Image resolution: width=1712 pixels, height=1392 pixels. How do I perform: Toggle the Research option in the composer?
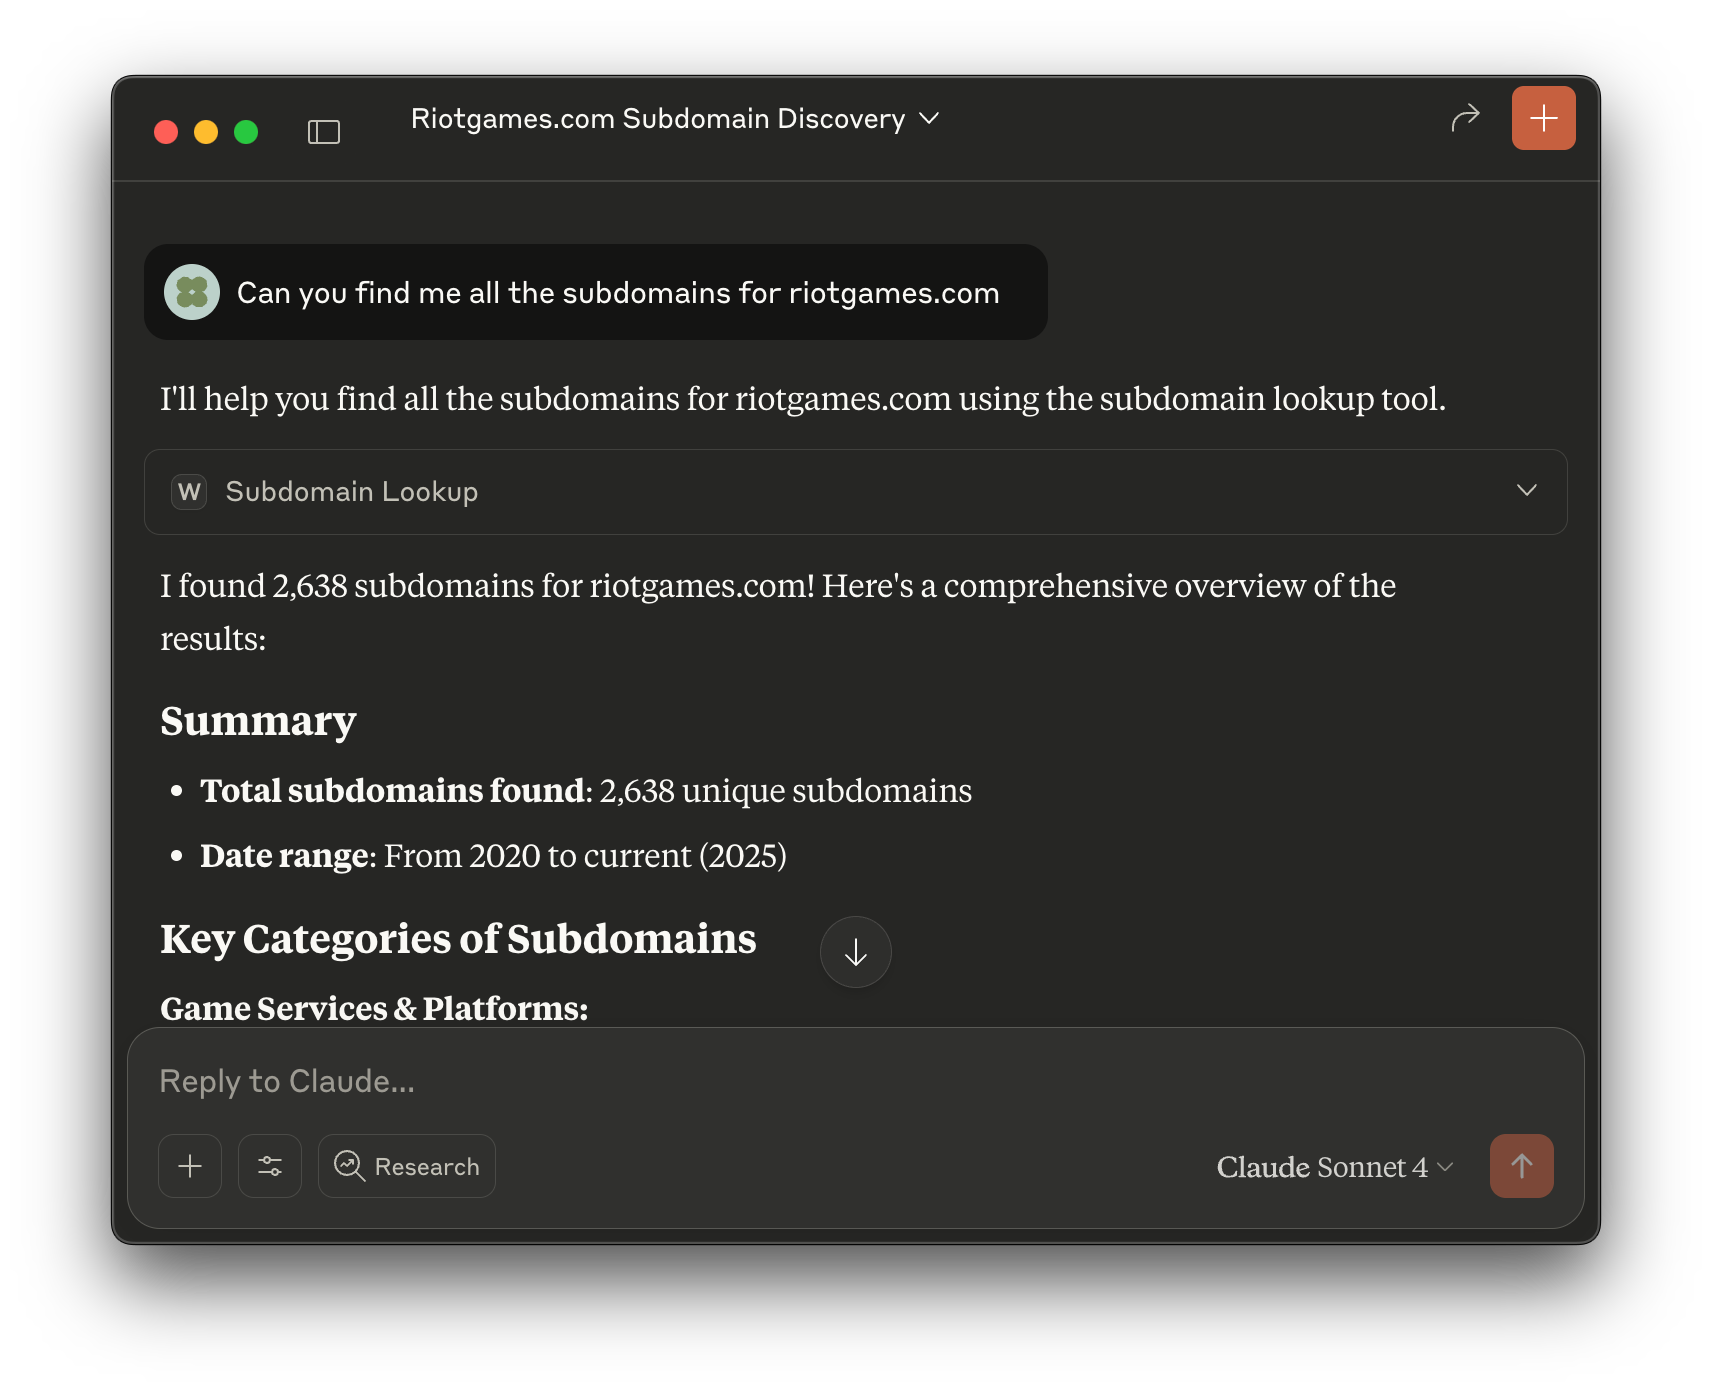pos(406,1166)
